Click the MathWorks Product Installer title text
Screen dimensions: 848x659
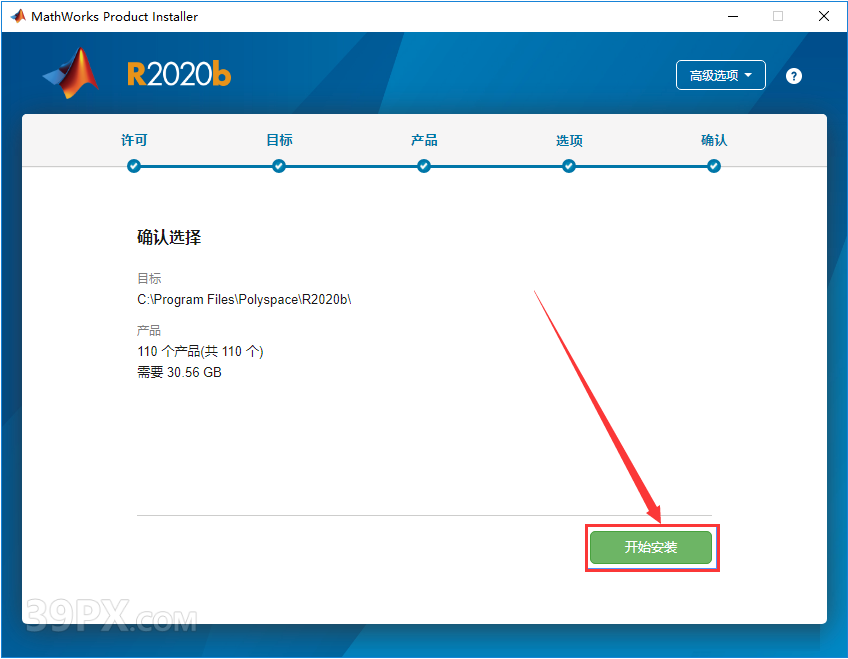pos(115,17)
